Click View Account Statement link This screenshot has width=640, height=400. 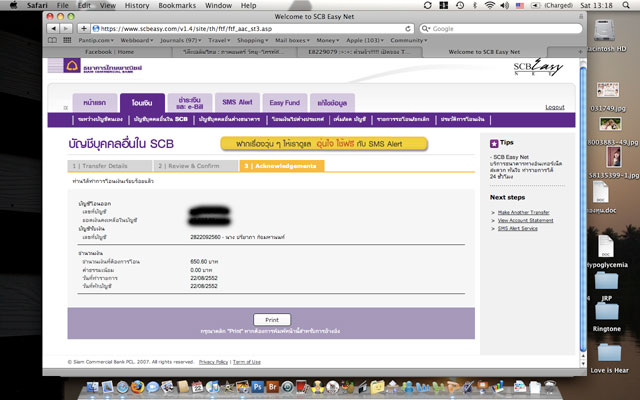pyautogui.click(x=525, y=220)
